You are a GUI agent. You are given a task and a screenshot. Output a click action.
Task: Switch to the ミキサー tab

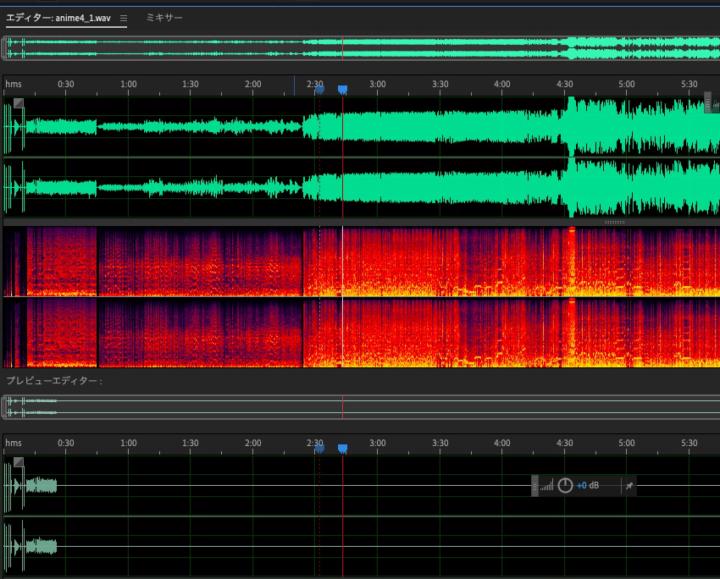coord(164,18)
